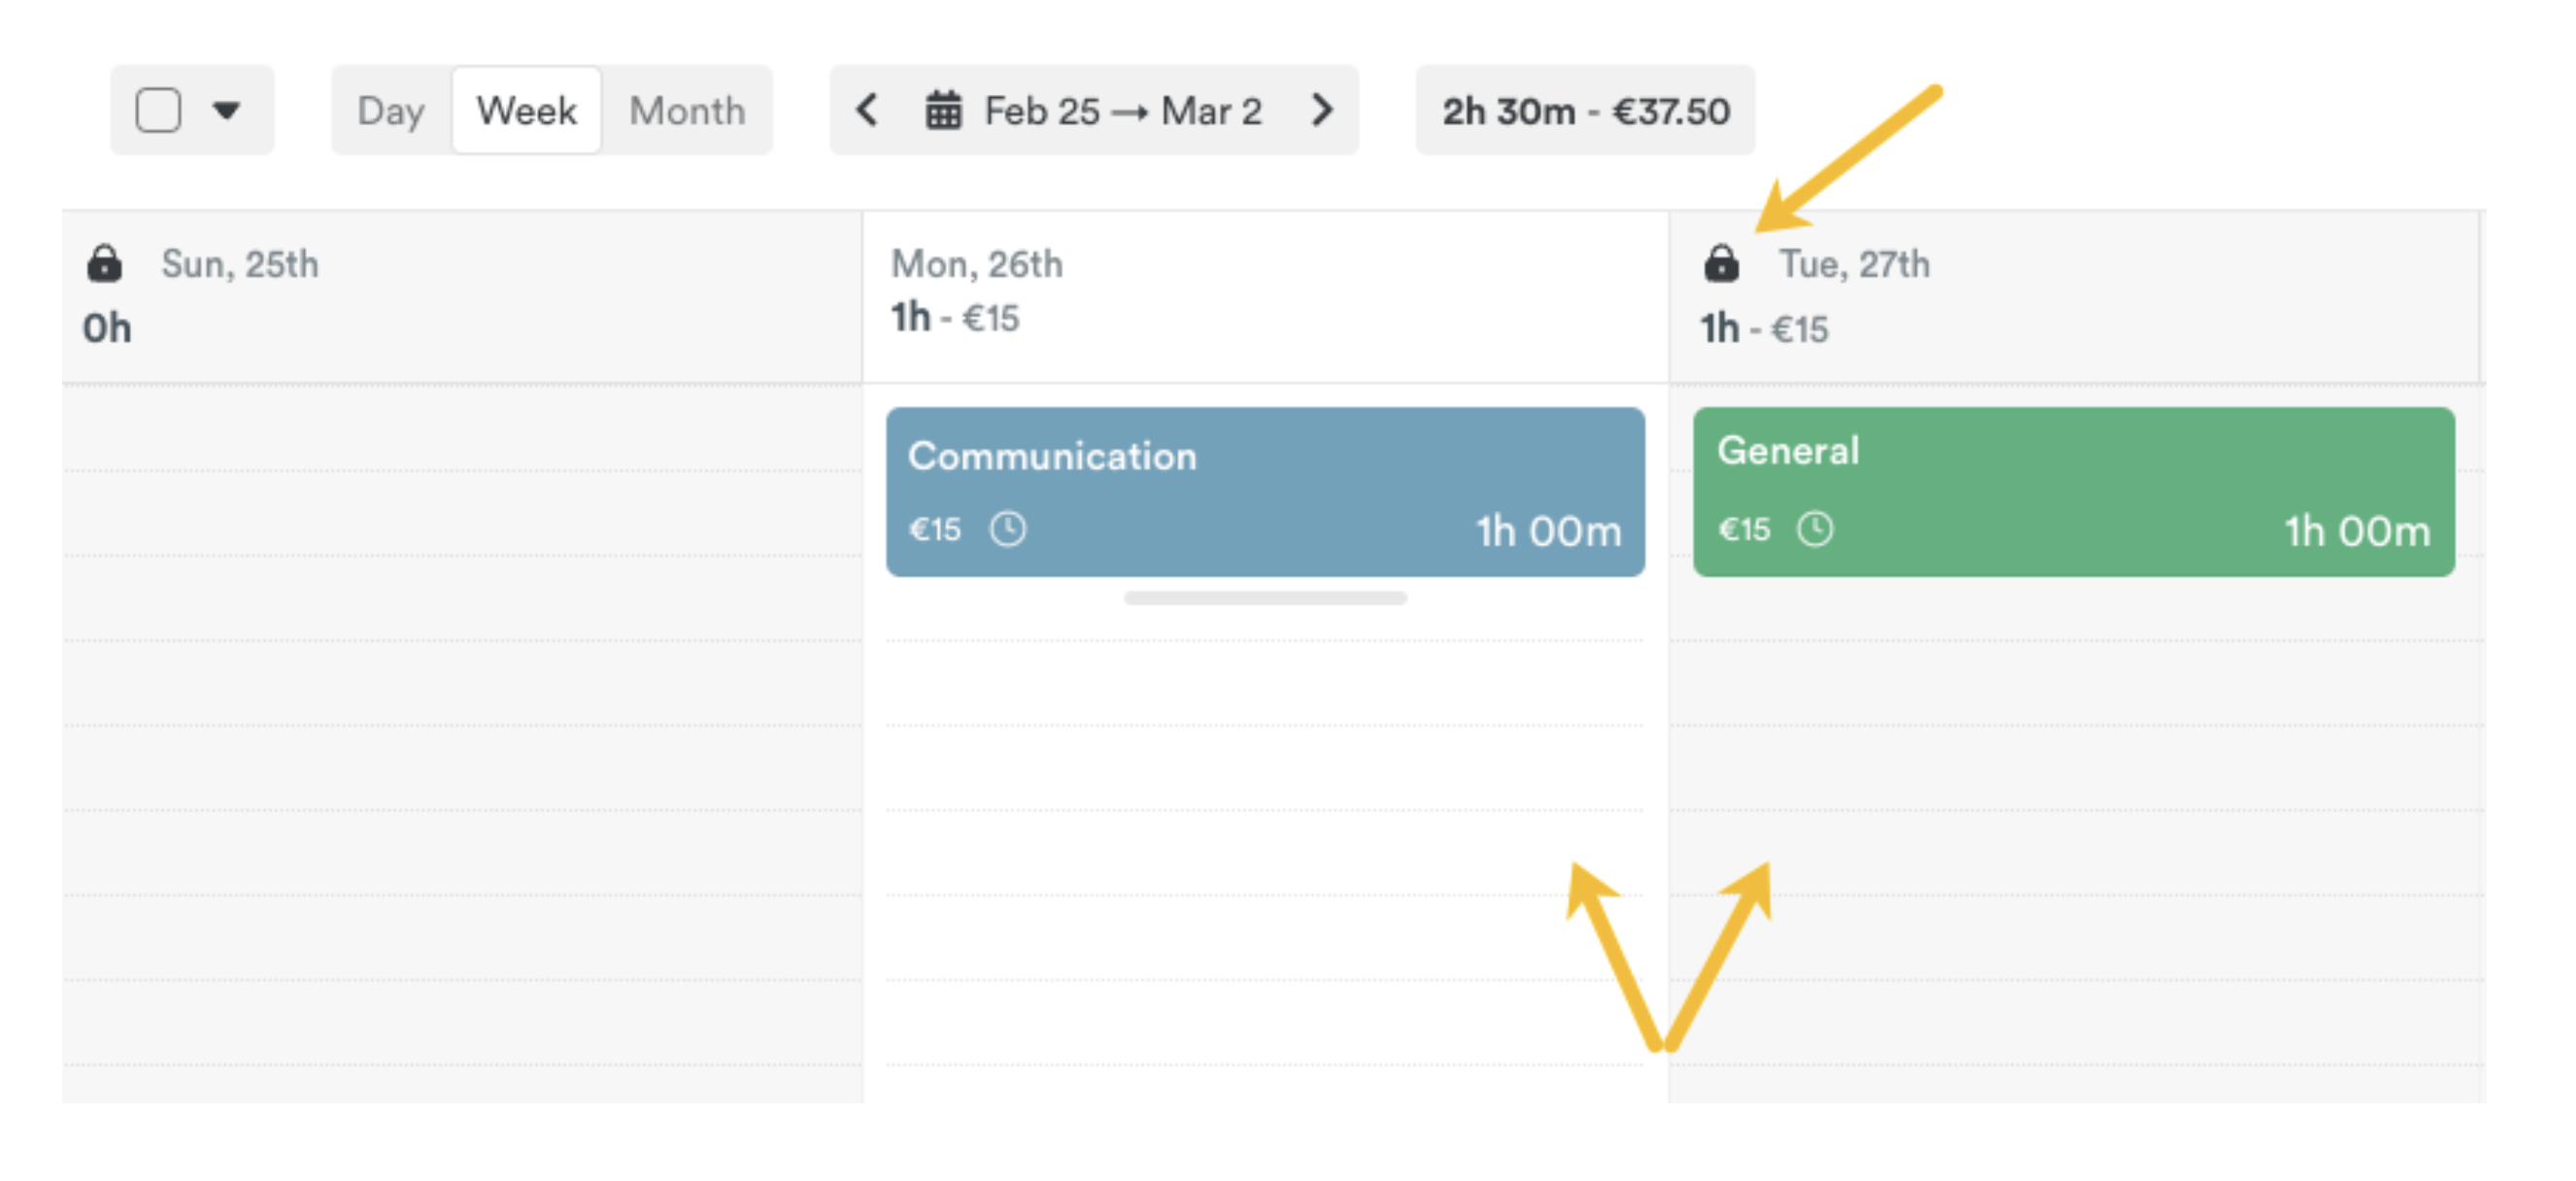Click the lock icon on Sunday 25th

pyautogui.click(x=105, y=264)
